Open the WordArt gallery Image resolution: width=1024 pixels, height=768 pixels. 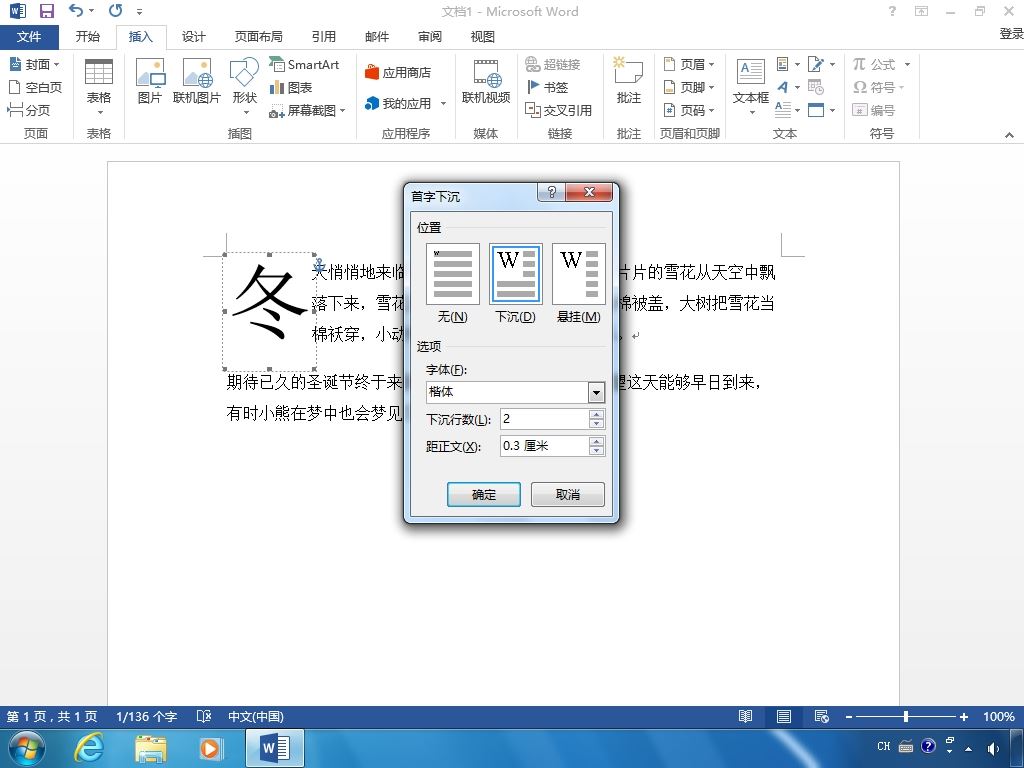coord(787,87)
